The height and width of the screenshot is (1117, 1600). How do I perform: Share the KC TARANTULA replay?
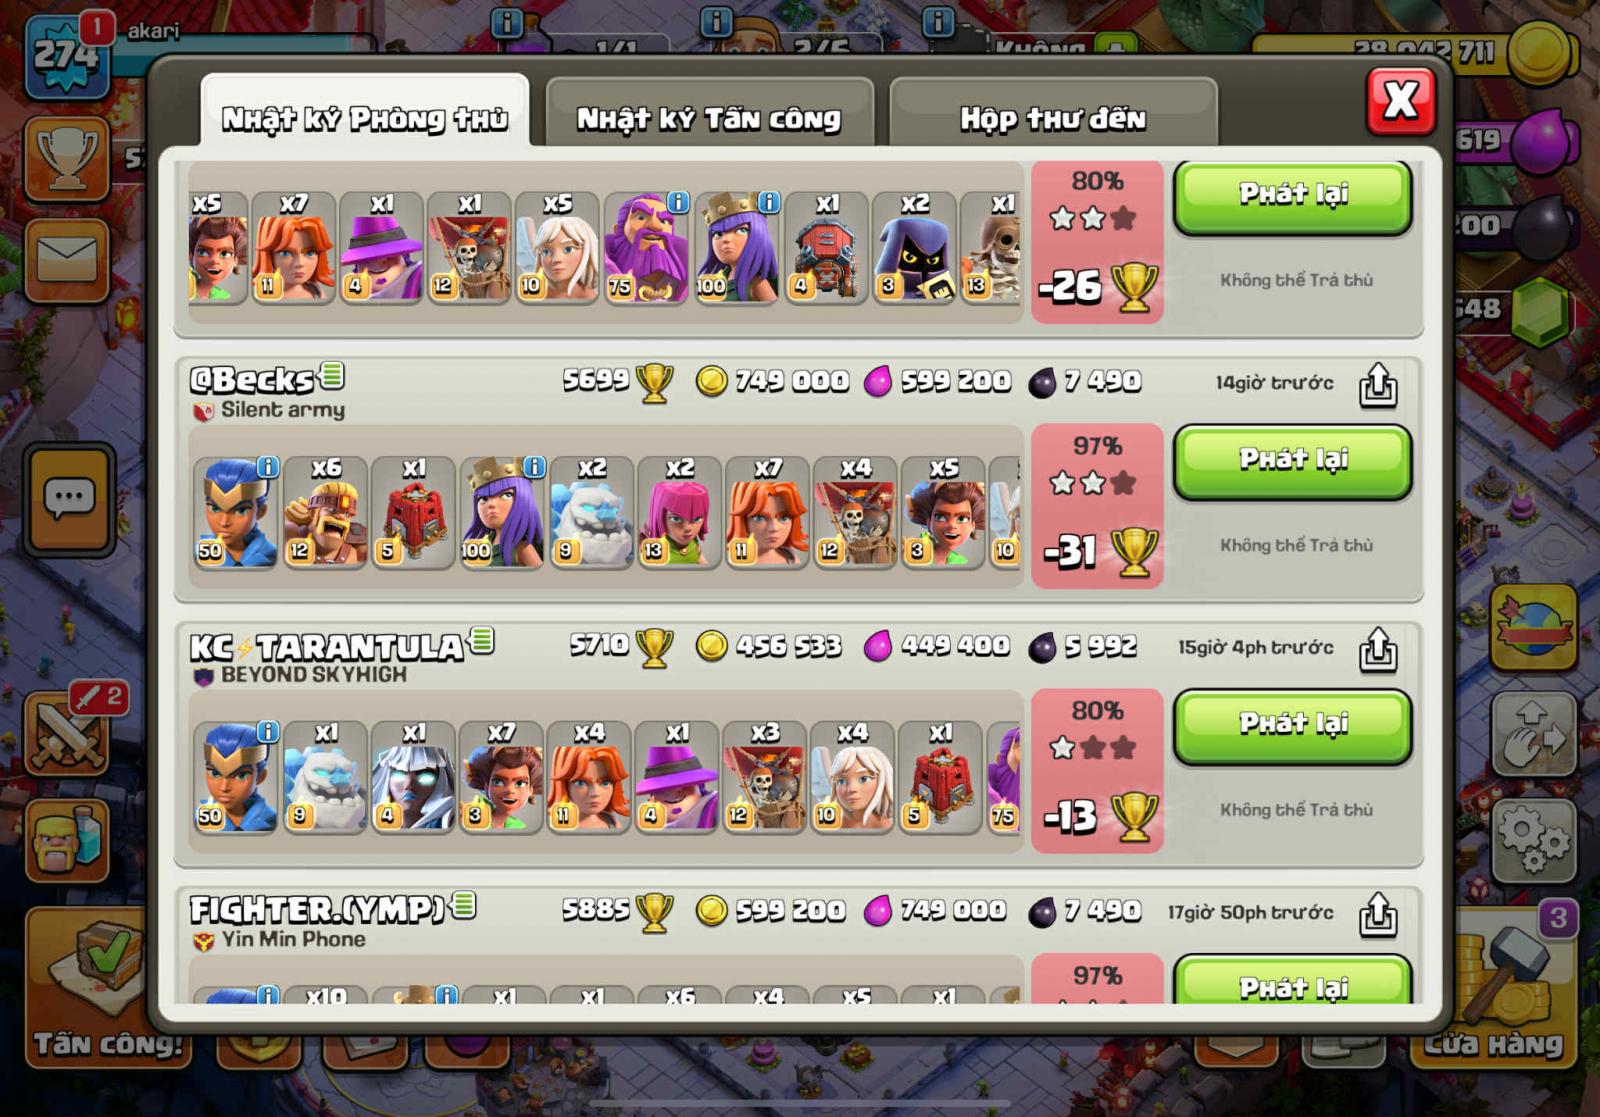(x=1378, y=649)
